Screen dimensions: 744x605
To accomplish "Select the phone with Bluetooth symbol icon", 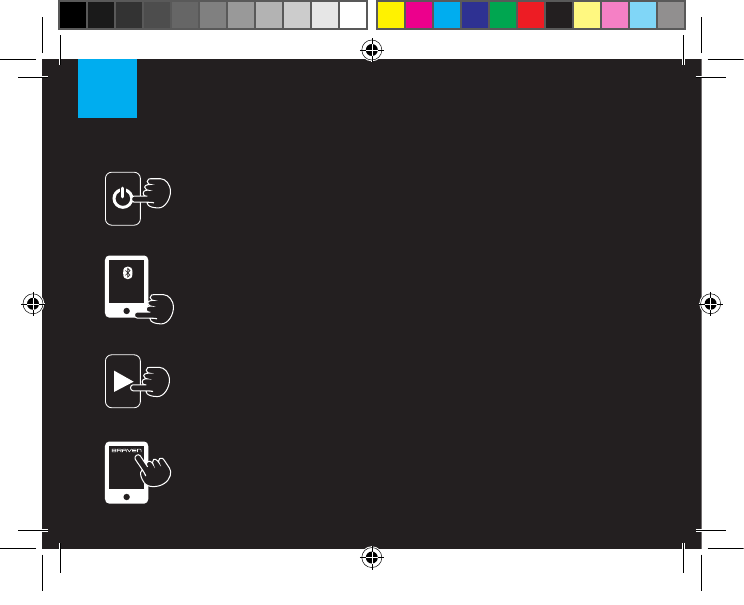I will [139, 289].
